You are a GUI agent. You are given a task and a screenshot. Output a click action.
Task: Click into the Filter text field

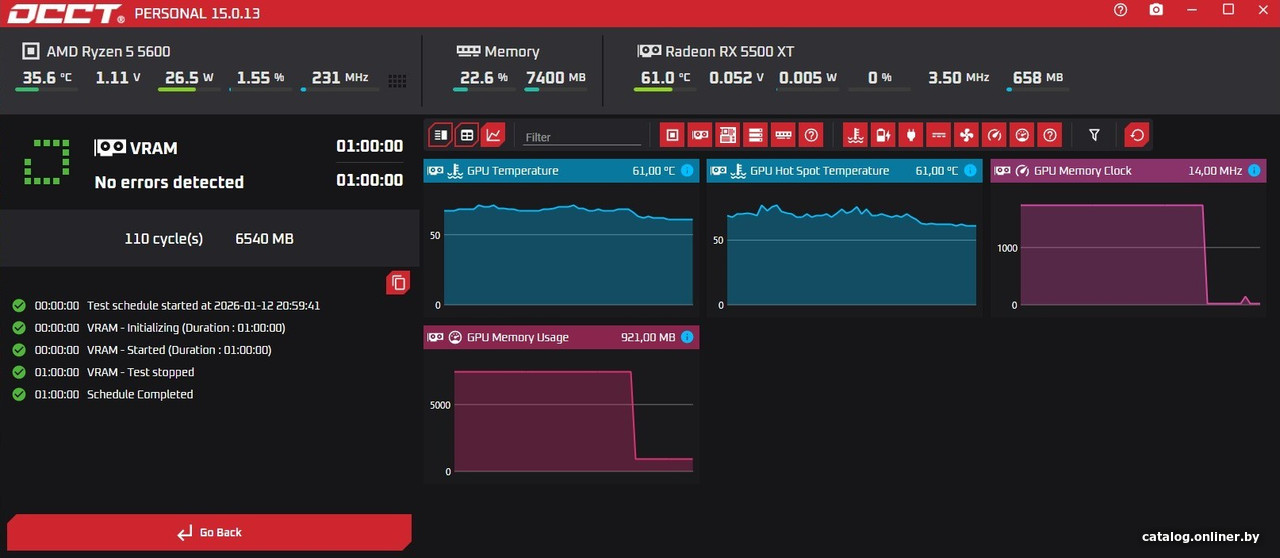coord(582,137)
